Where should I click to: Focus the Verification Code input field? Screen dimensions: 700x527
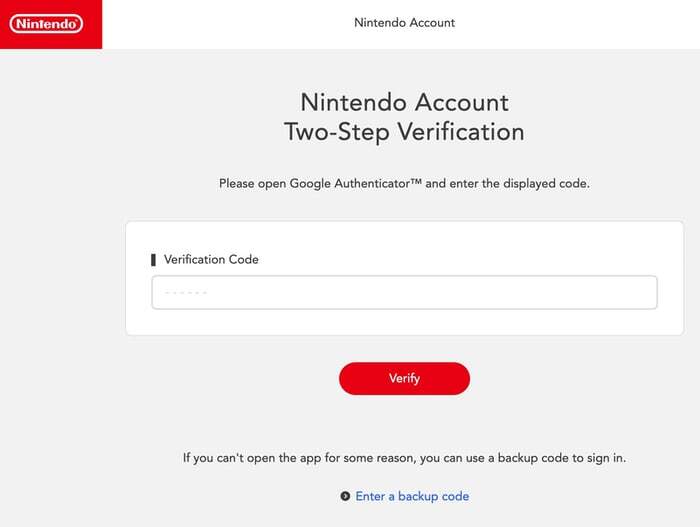click(x=404, y=293)
